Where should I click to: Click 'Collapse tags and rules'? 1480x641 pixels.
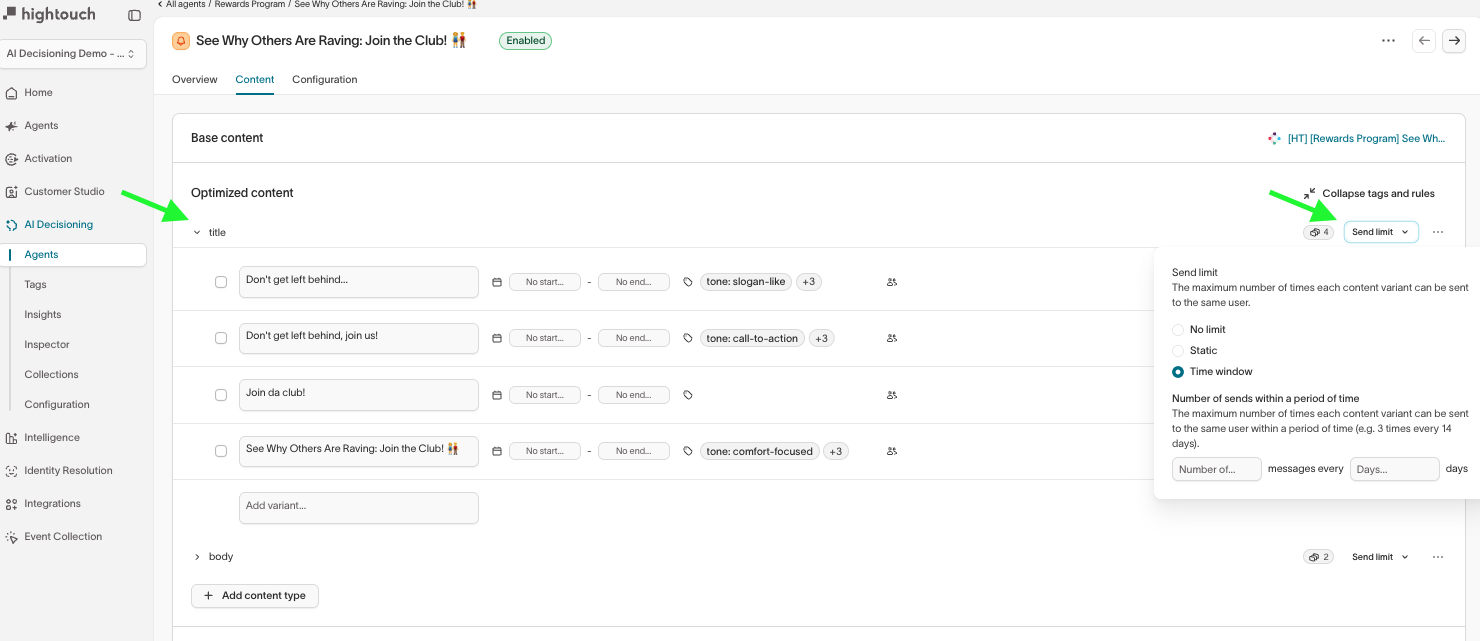point(1369,193)
